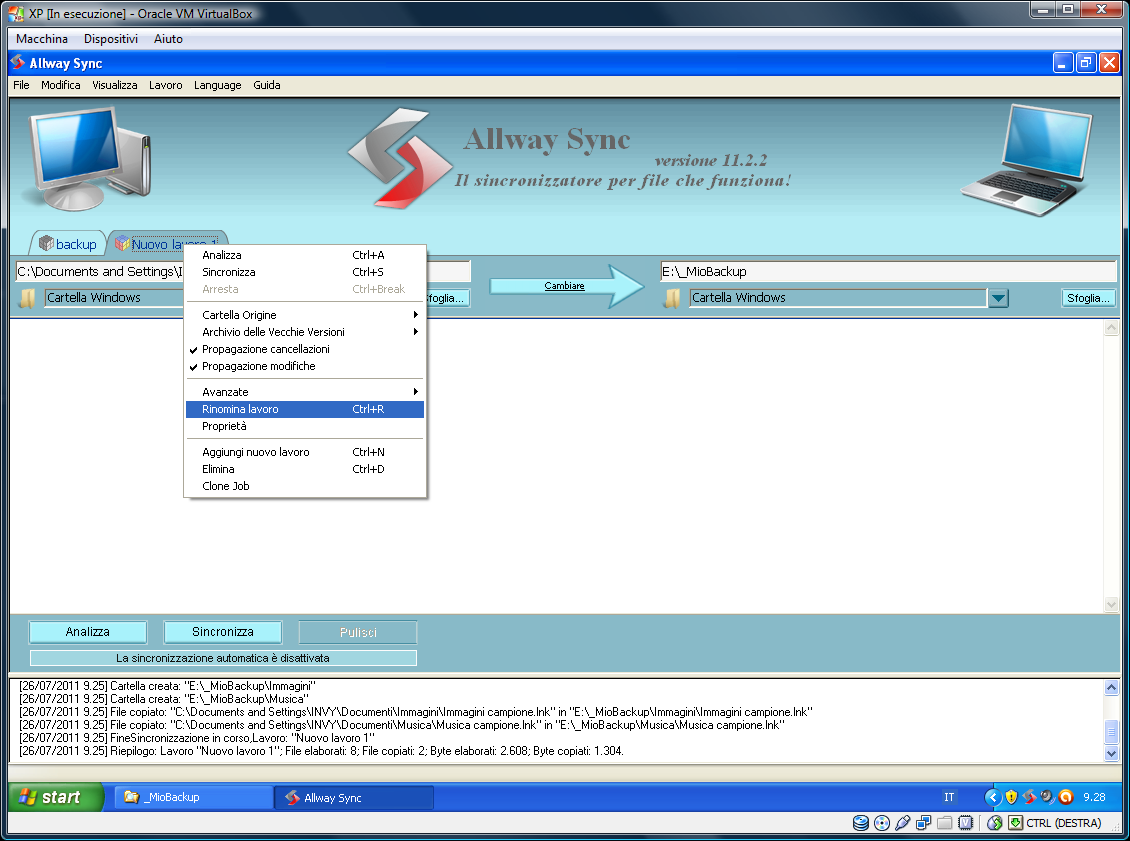Click the right Sfoglia... button

coord(1088,298)
